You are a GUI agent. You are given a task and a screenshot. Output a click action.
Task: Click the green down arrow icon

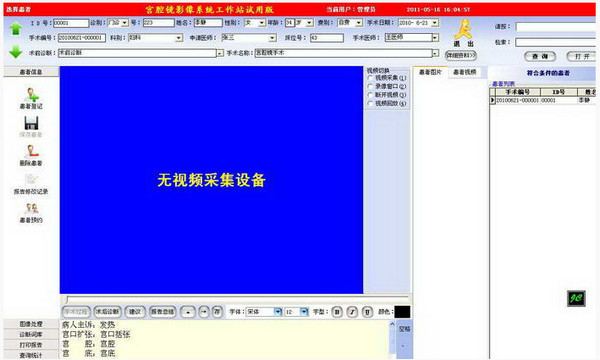coord(16,52)
